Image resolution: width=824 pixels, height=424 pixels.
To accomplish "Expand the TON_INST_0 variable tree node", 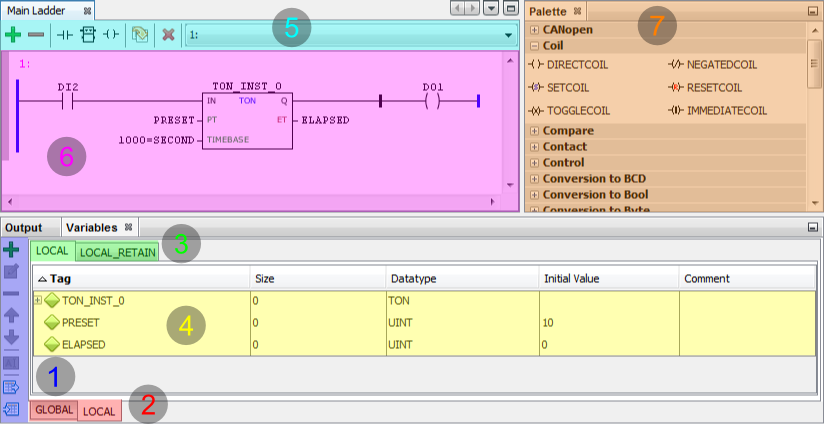I will (38, 300).
